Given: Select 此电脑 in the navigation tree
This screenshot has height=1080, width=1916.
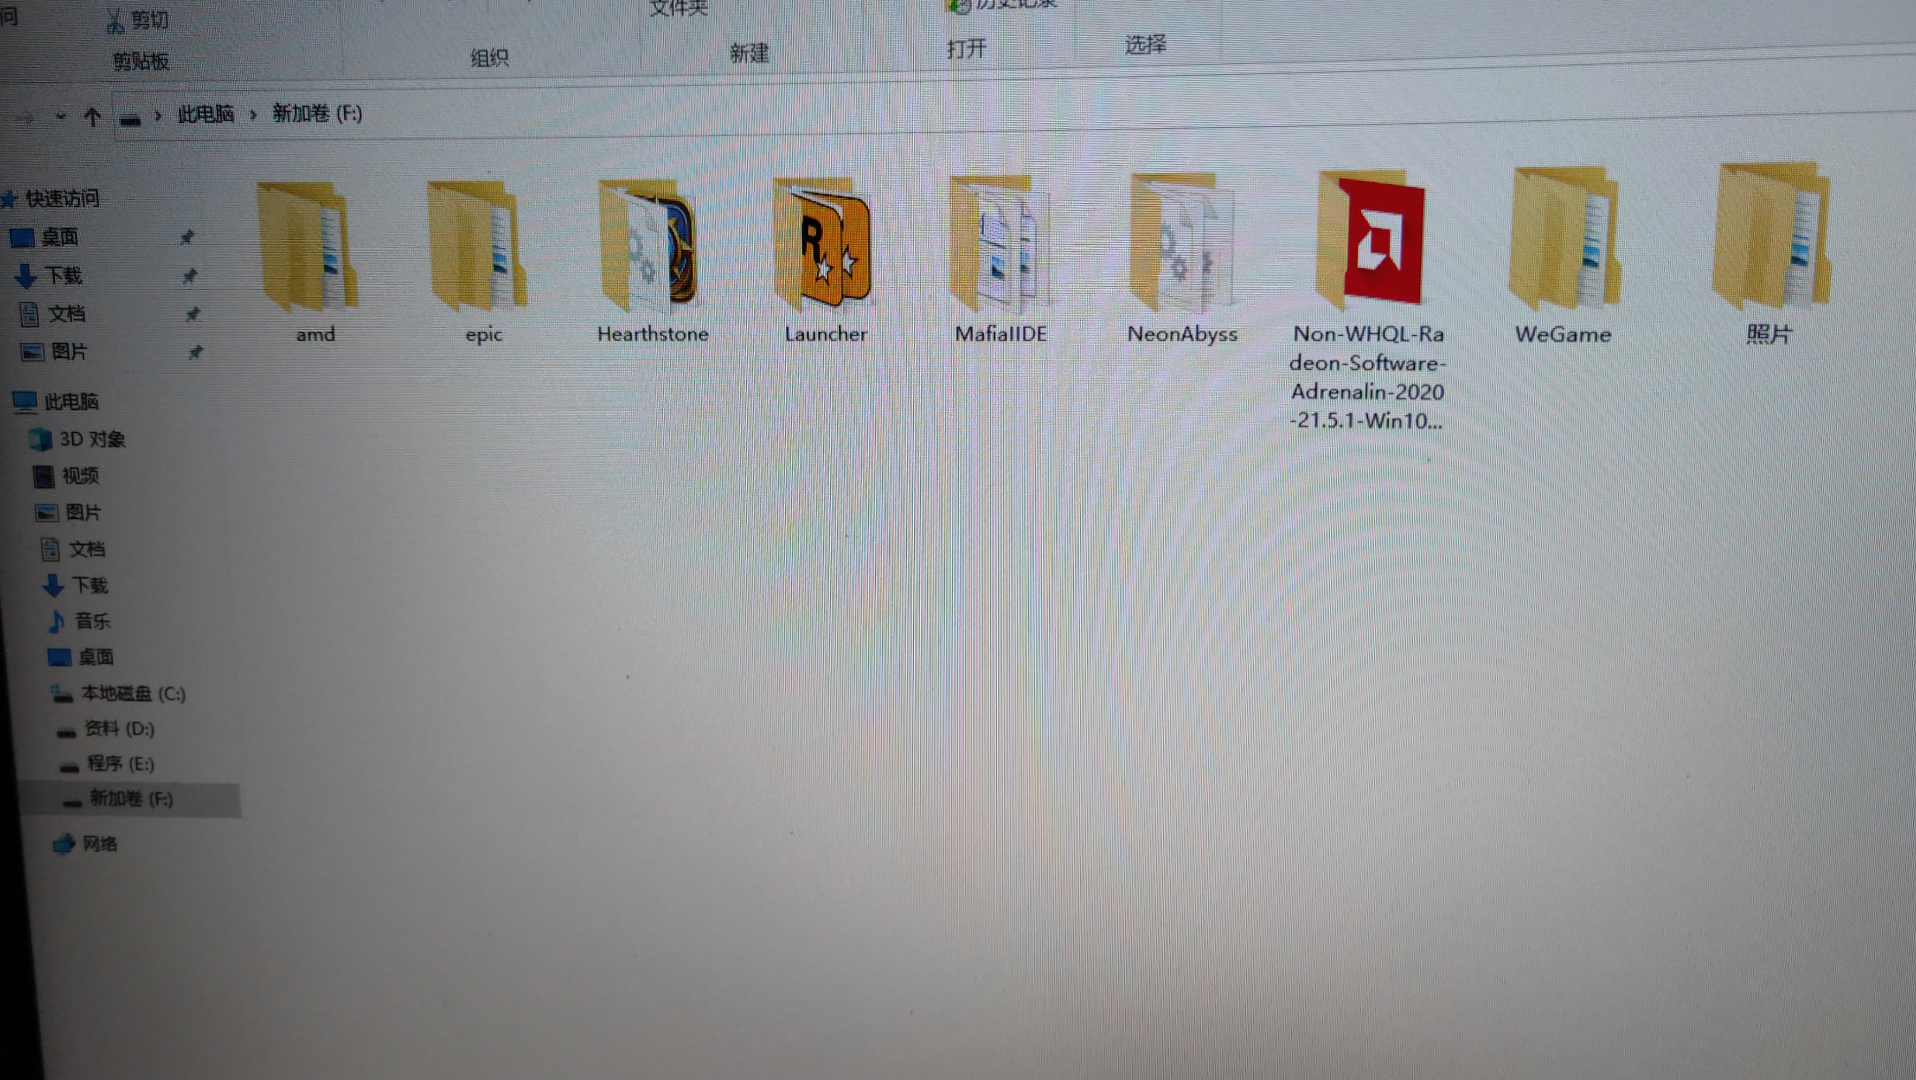Looking at the screenshot, I should coord(71,401).
